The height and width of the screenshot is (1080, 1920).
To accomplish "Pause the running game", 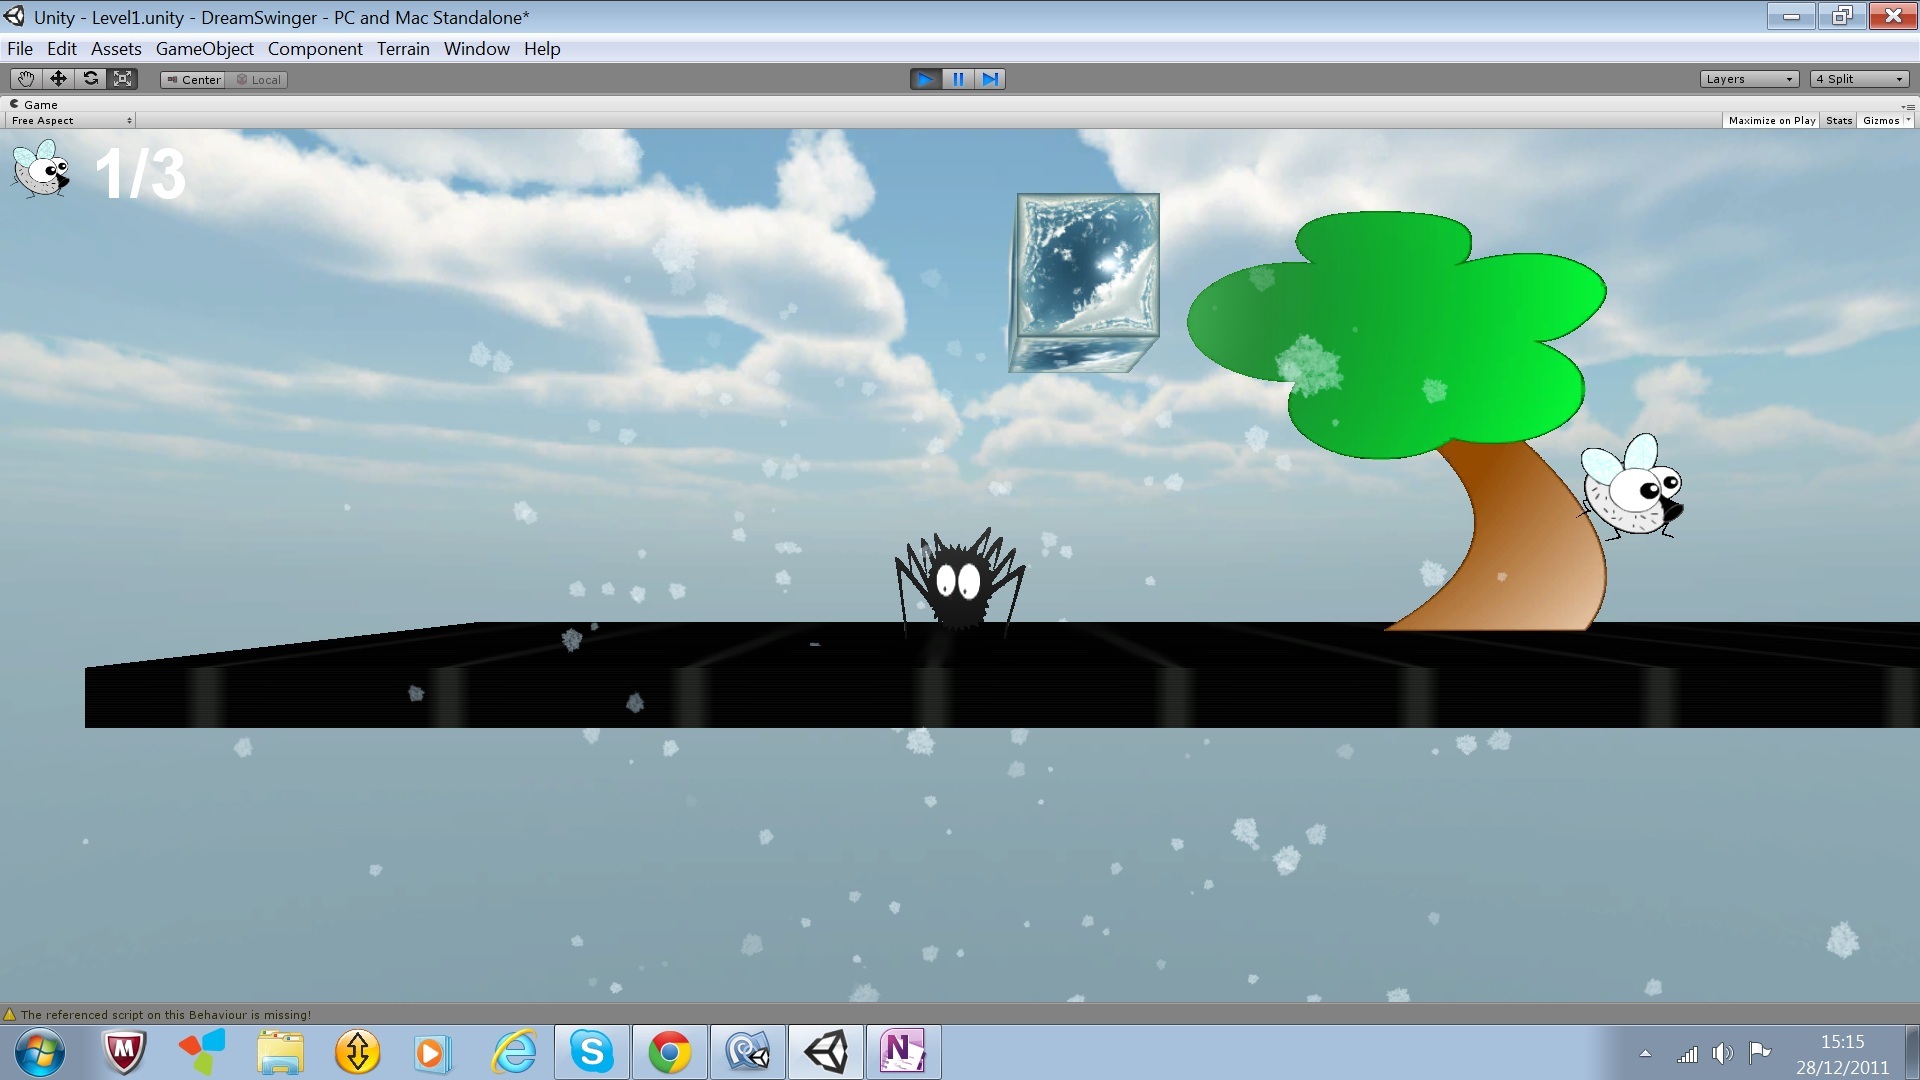I will click(957, 79).
